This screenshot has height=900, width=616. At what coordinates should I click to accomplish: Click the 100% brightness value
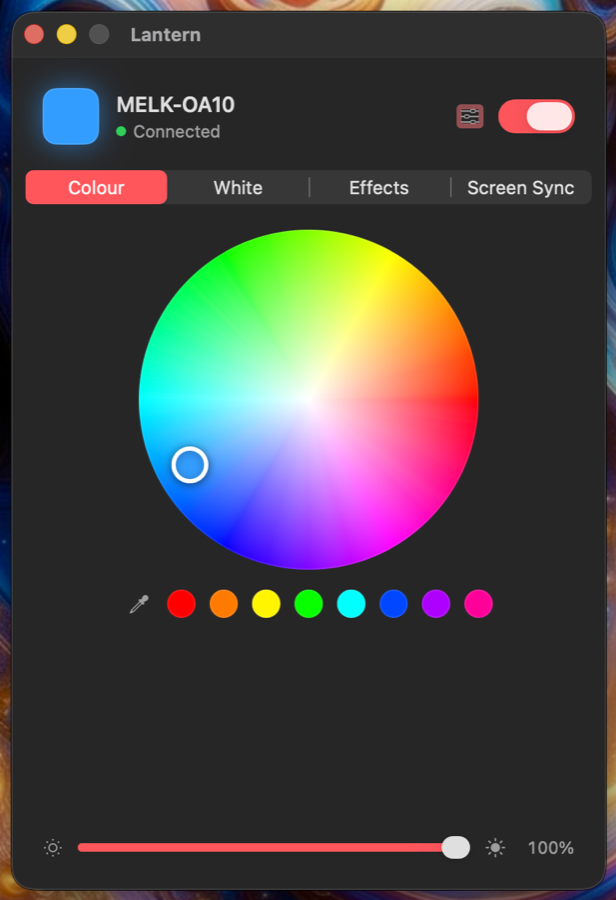click(x=551, y=848)
